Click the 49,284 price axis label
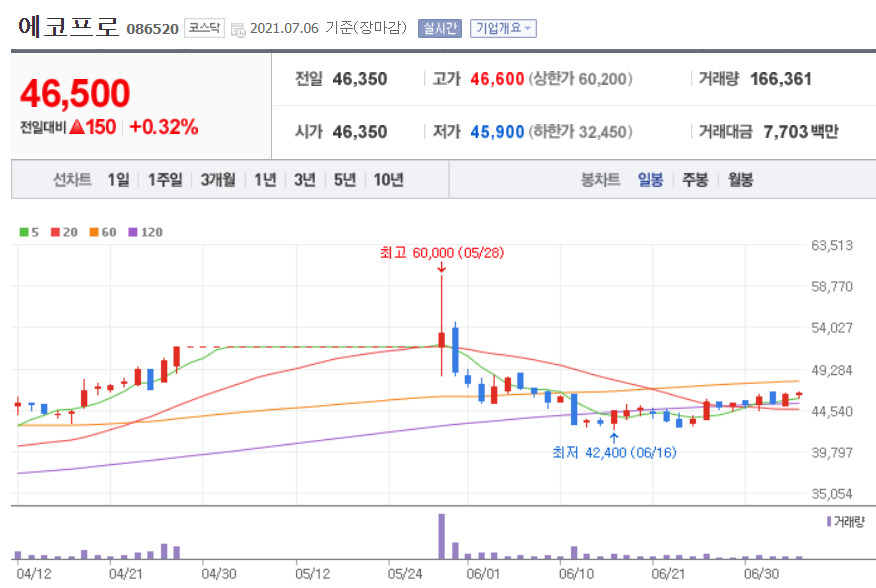This screenshot has width=876, height=588. click(x=832, y=370)
